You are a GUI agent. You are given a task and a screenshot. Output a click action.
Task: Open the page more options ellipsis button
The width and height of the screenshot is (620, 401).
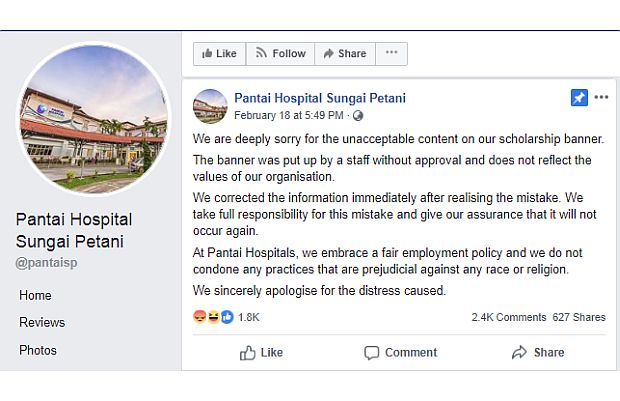click(391, 53)
